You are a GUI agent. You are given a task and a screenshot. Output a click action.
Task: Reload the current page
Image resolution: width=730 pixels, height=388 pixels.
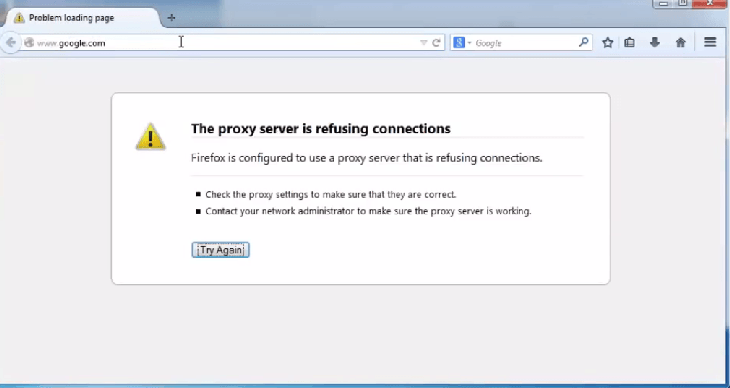click(436, 43)
